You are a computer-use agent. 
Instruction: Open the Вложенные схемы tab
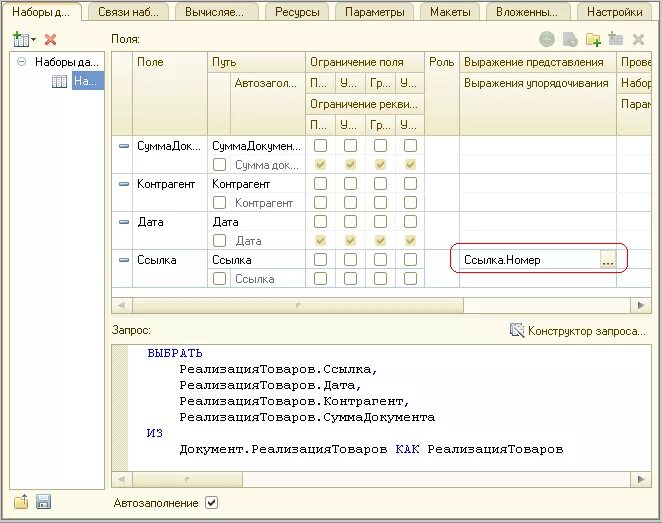point(527,12)
